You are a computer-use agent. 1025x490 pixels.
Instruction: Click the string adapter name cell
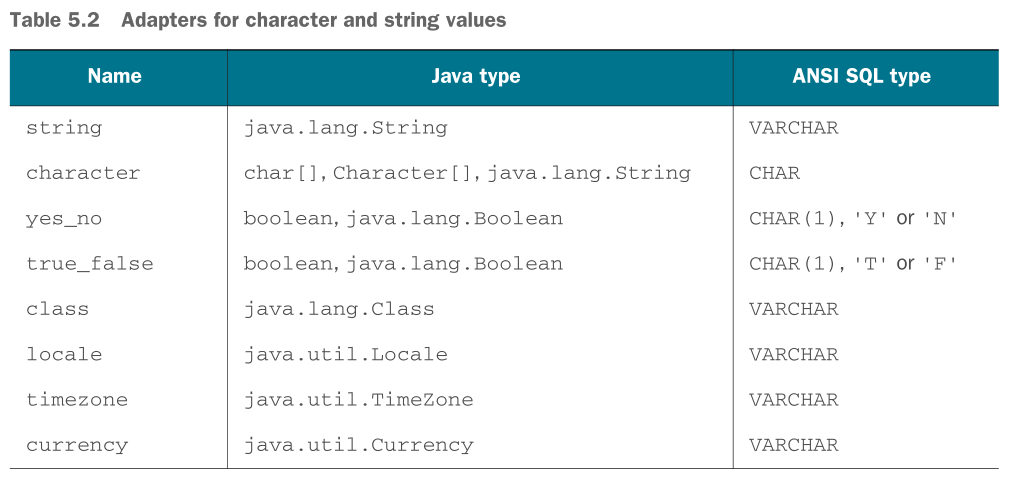64,127
